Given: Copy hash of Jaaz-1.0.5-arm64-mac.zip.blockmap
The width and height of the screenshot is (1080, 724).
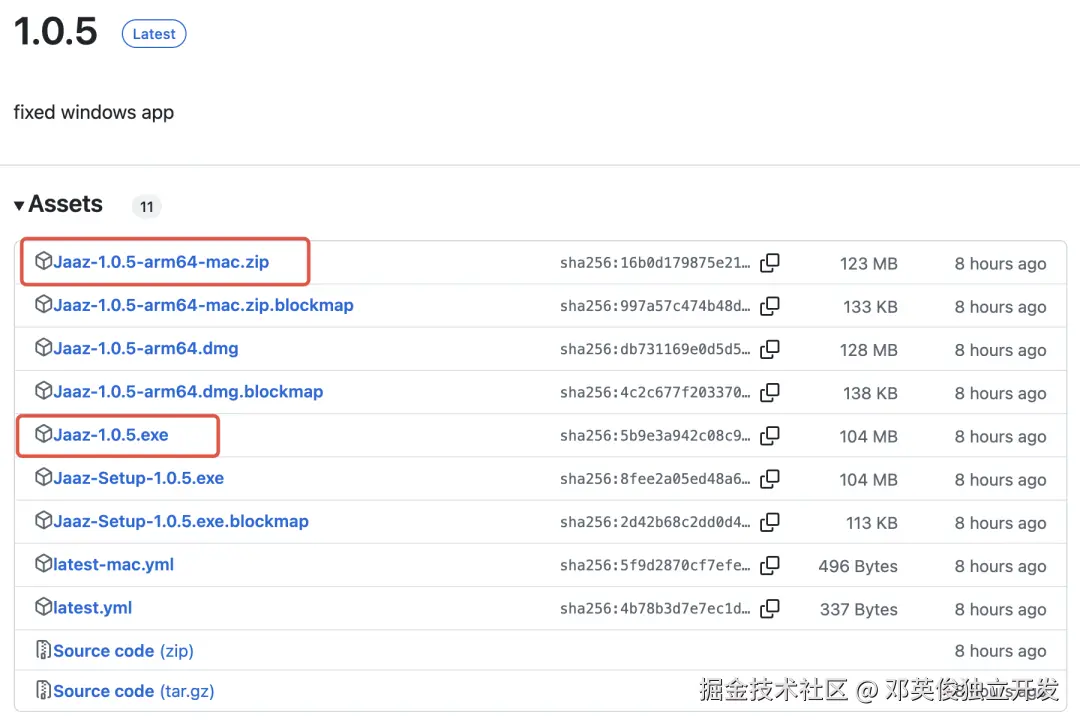Looking at the screenshot, I should click(770, 306).
